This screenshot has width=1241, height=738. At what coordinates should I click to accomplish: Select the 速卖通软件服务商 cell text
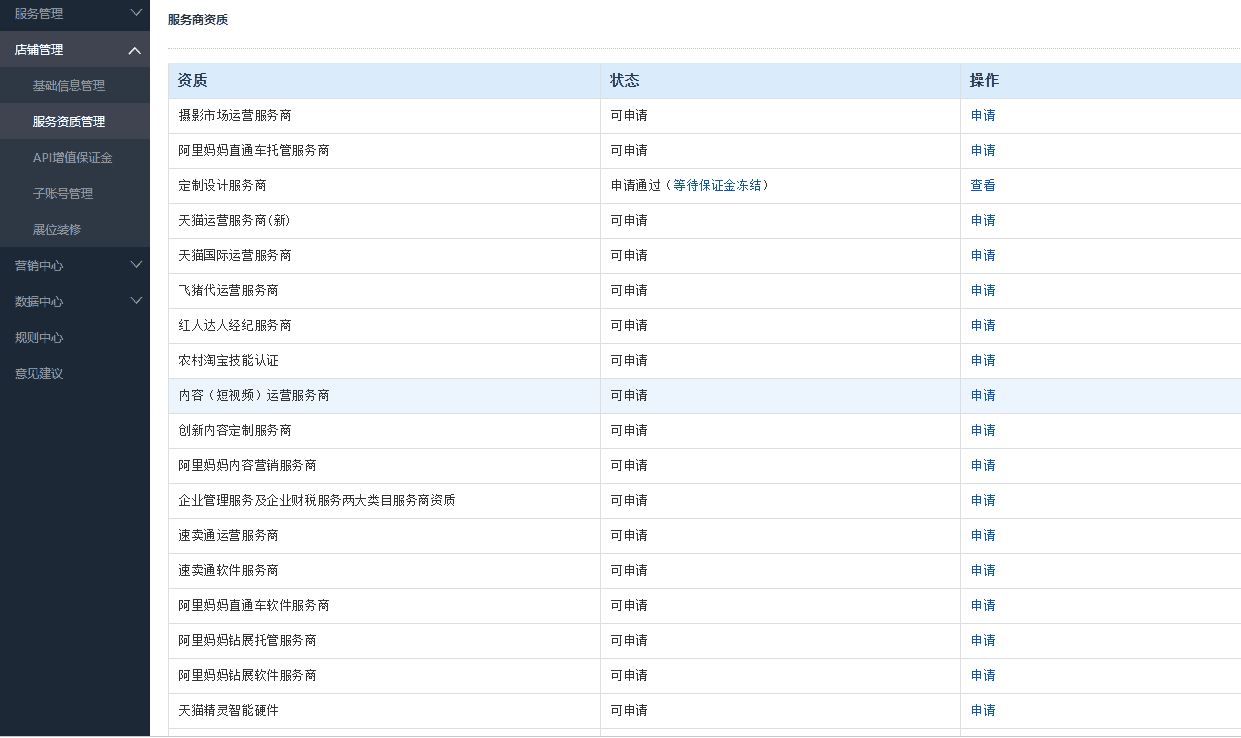tap(228, 571)
